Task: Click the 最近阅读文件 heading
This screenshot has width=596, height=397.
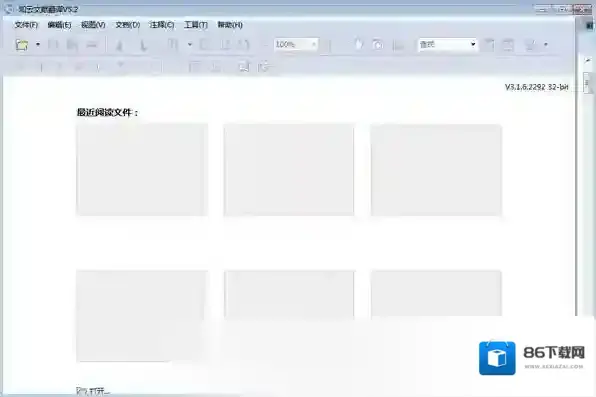Action: tap(108, 112)
